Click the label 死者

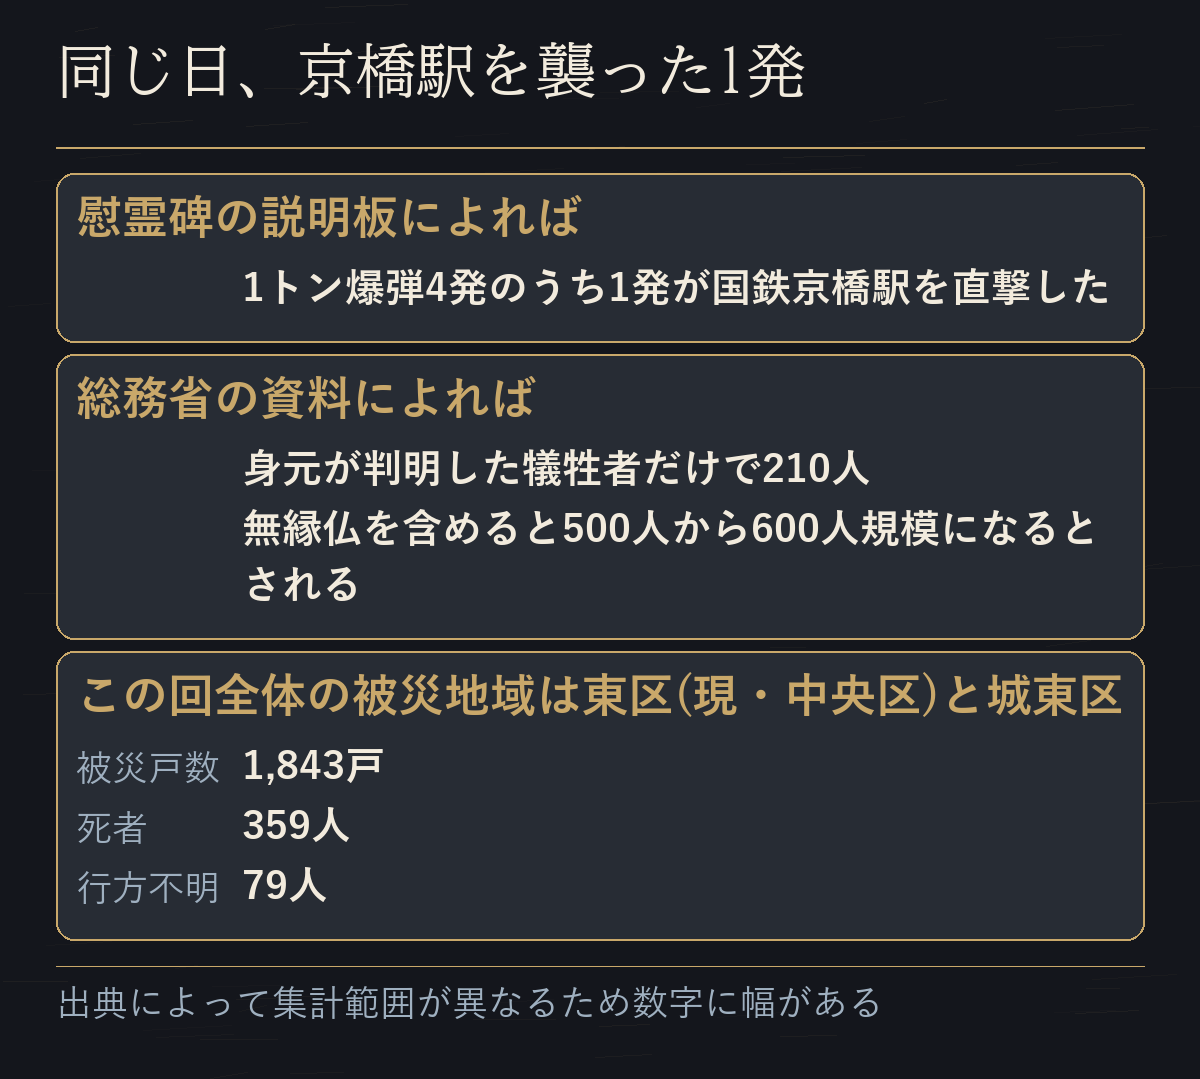(x=112, y=828)
